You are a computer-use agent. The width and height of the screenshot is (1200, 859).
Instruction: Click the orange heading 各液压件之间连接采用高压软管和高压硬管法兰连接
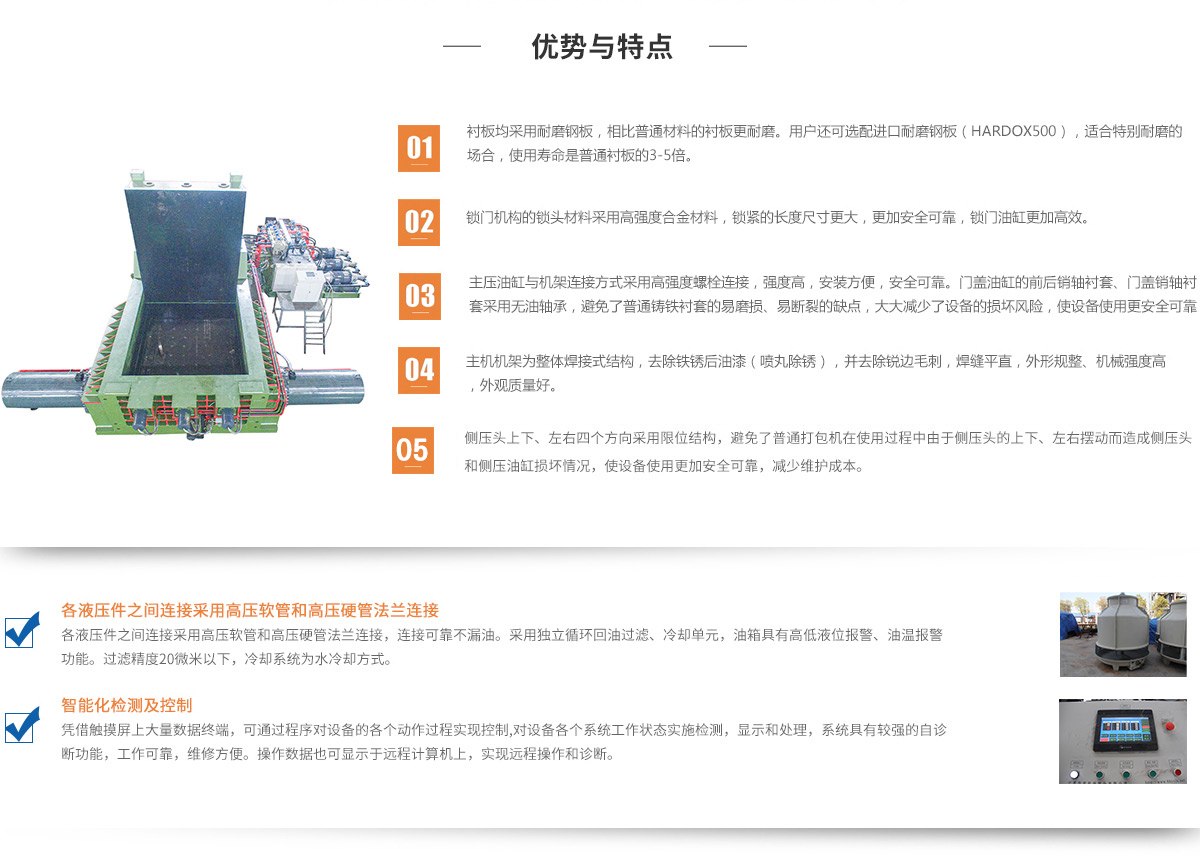(x=250, y=610)
